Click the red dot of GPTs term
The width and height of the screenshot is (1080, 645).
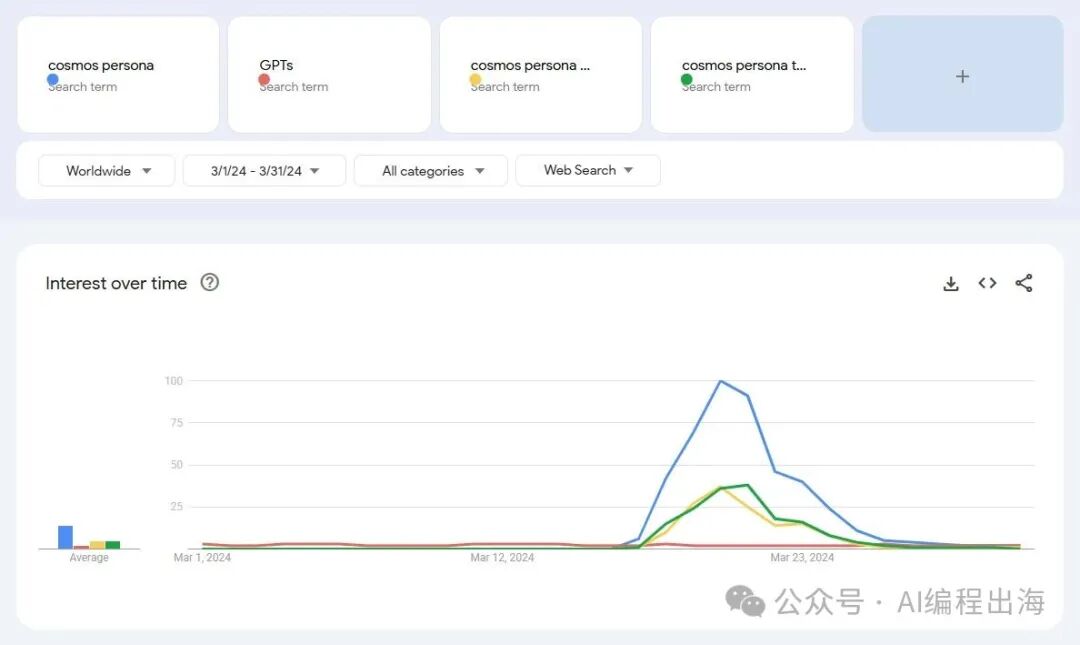pyautogui.click(x=264, y=80)
